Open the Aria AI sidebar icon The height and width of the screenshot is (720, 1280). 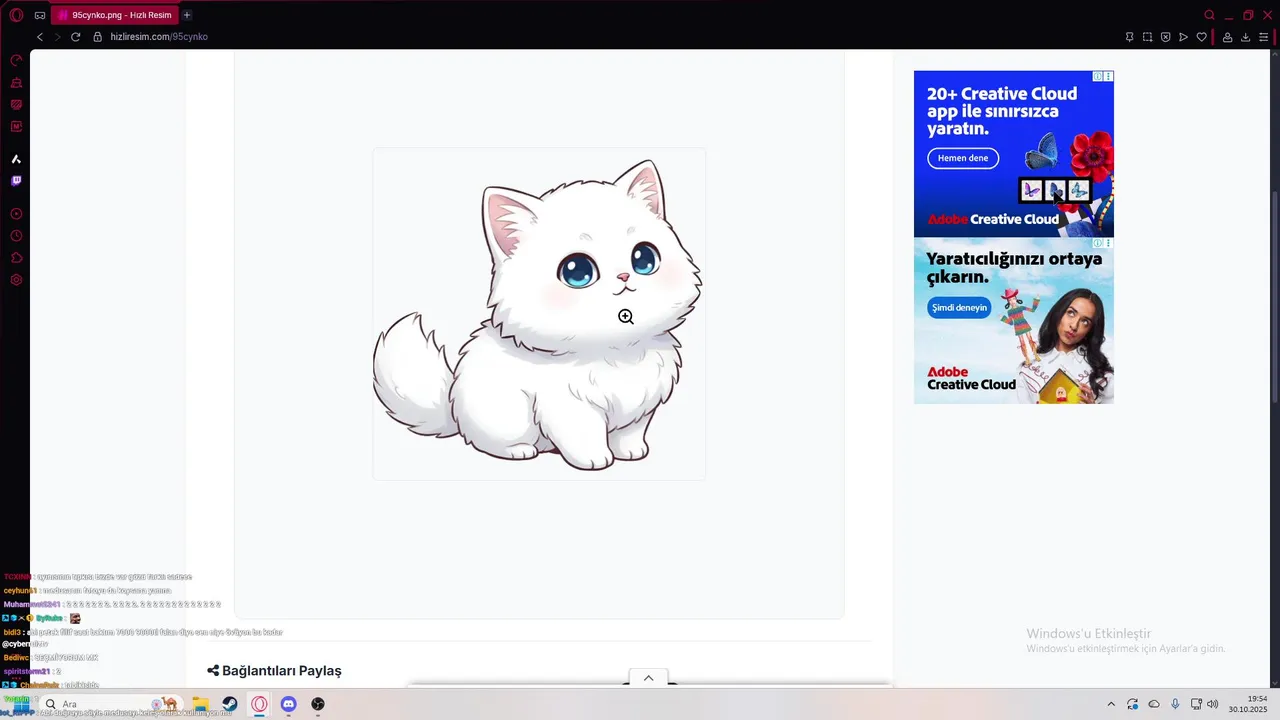click(16, 159)
